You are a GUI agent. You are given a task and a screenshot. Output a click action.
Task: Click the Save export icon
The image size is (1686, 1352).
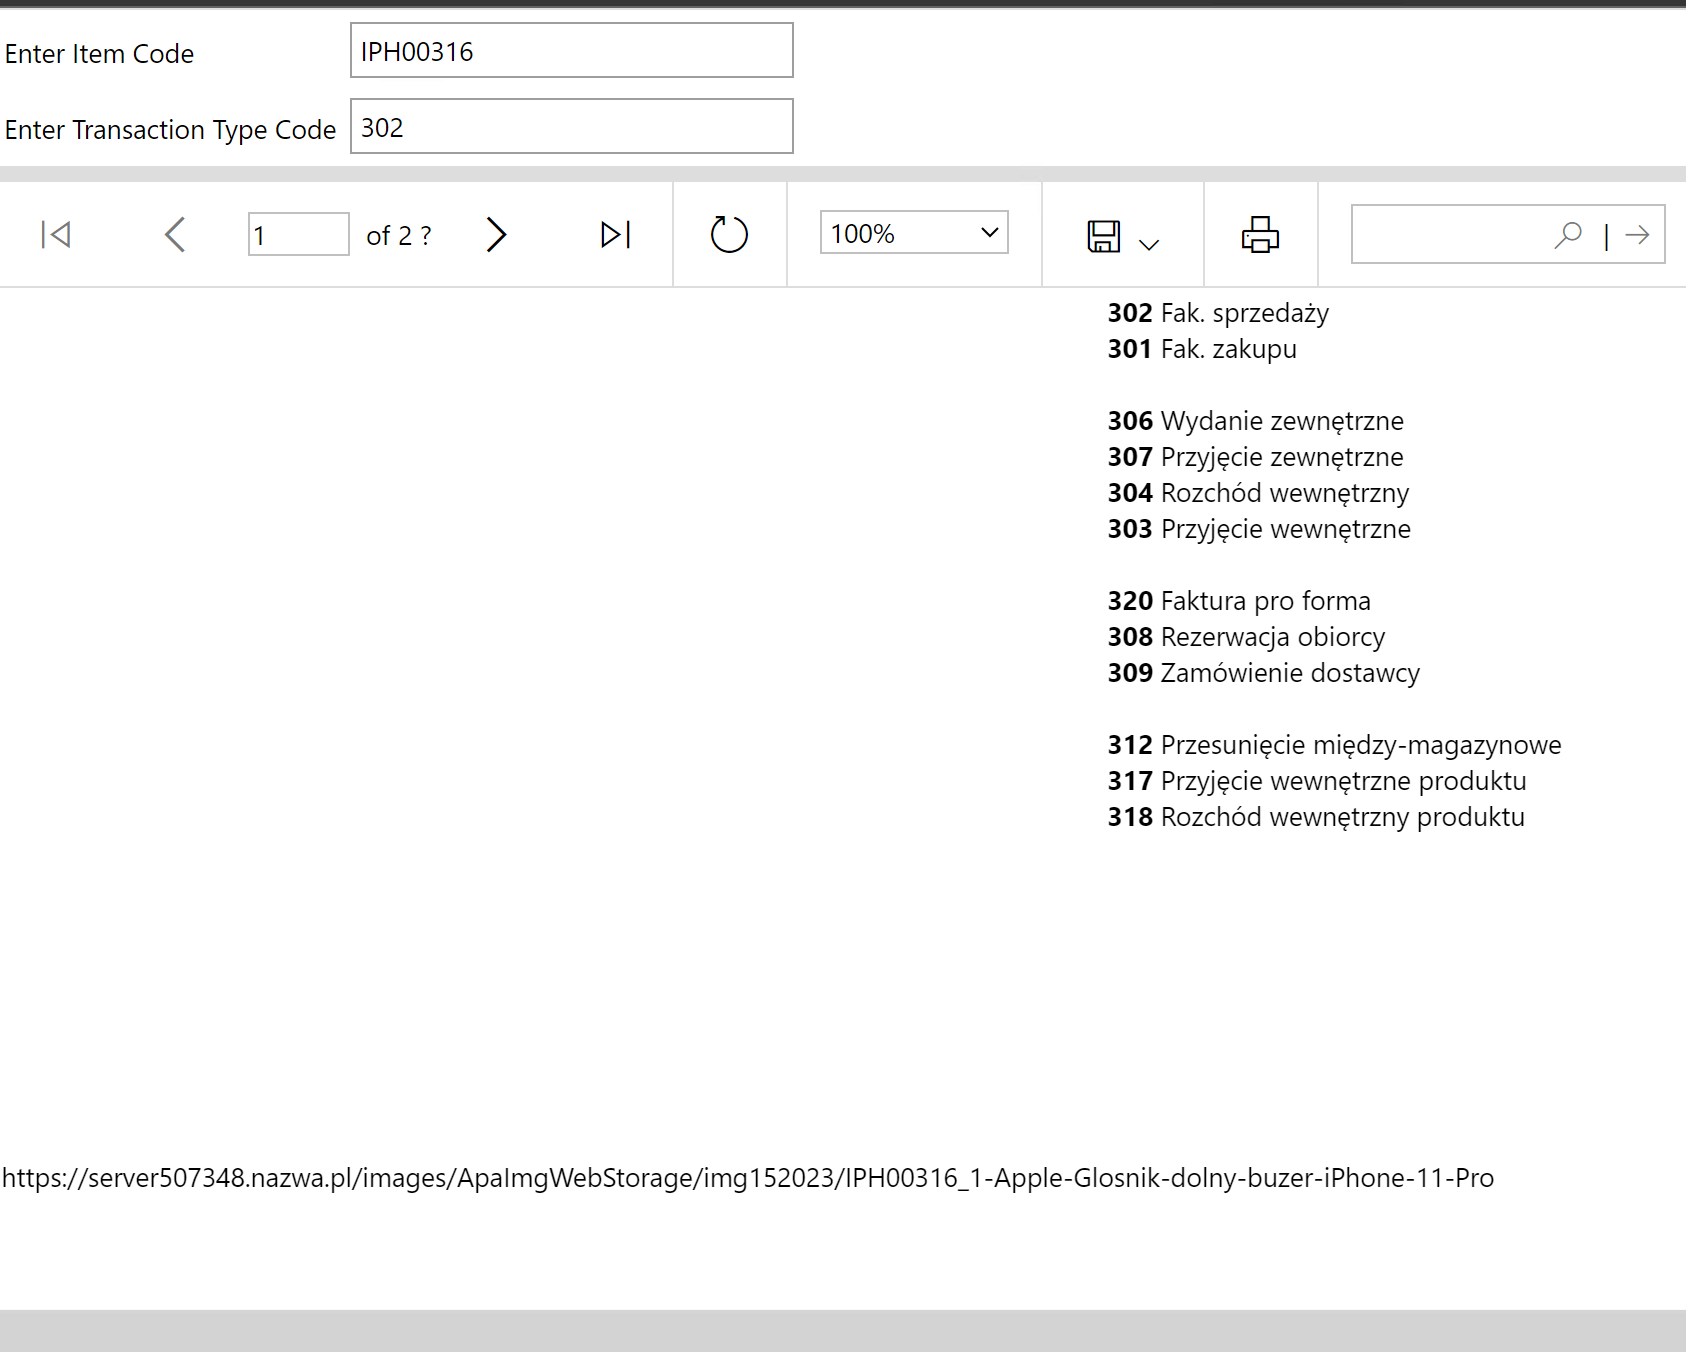1103,234
